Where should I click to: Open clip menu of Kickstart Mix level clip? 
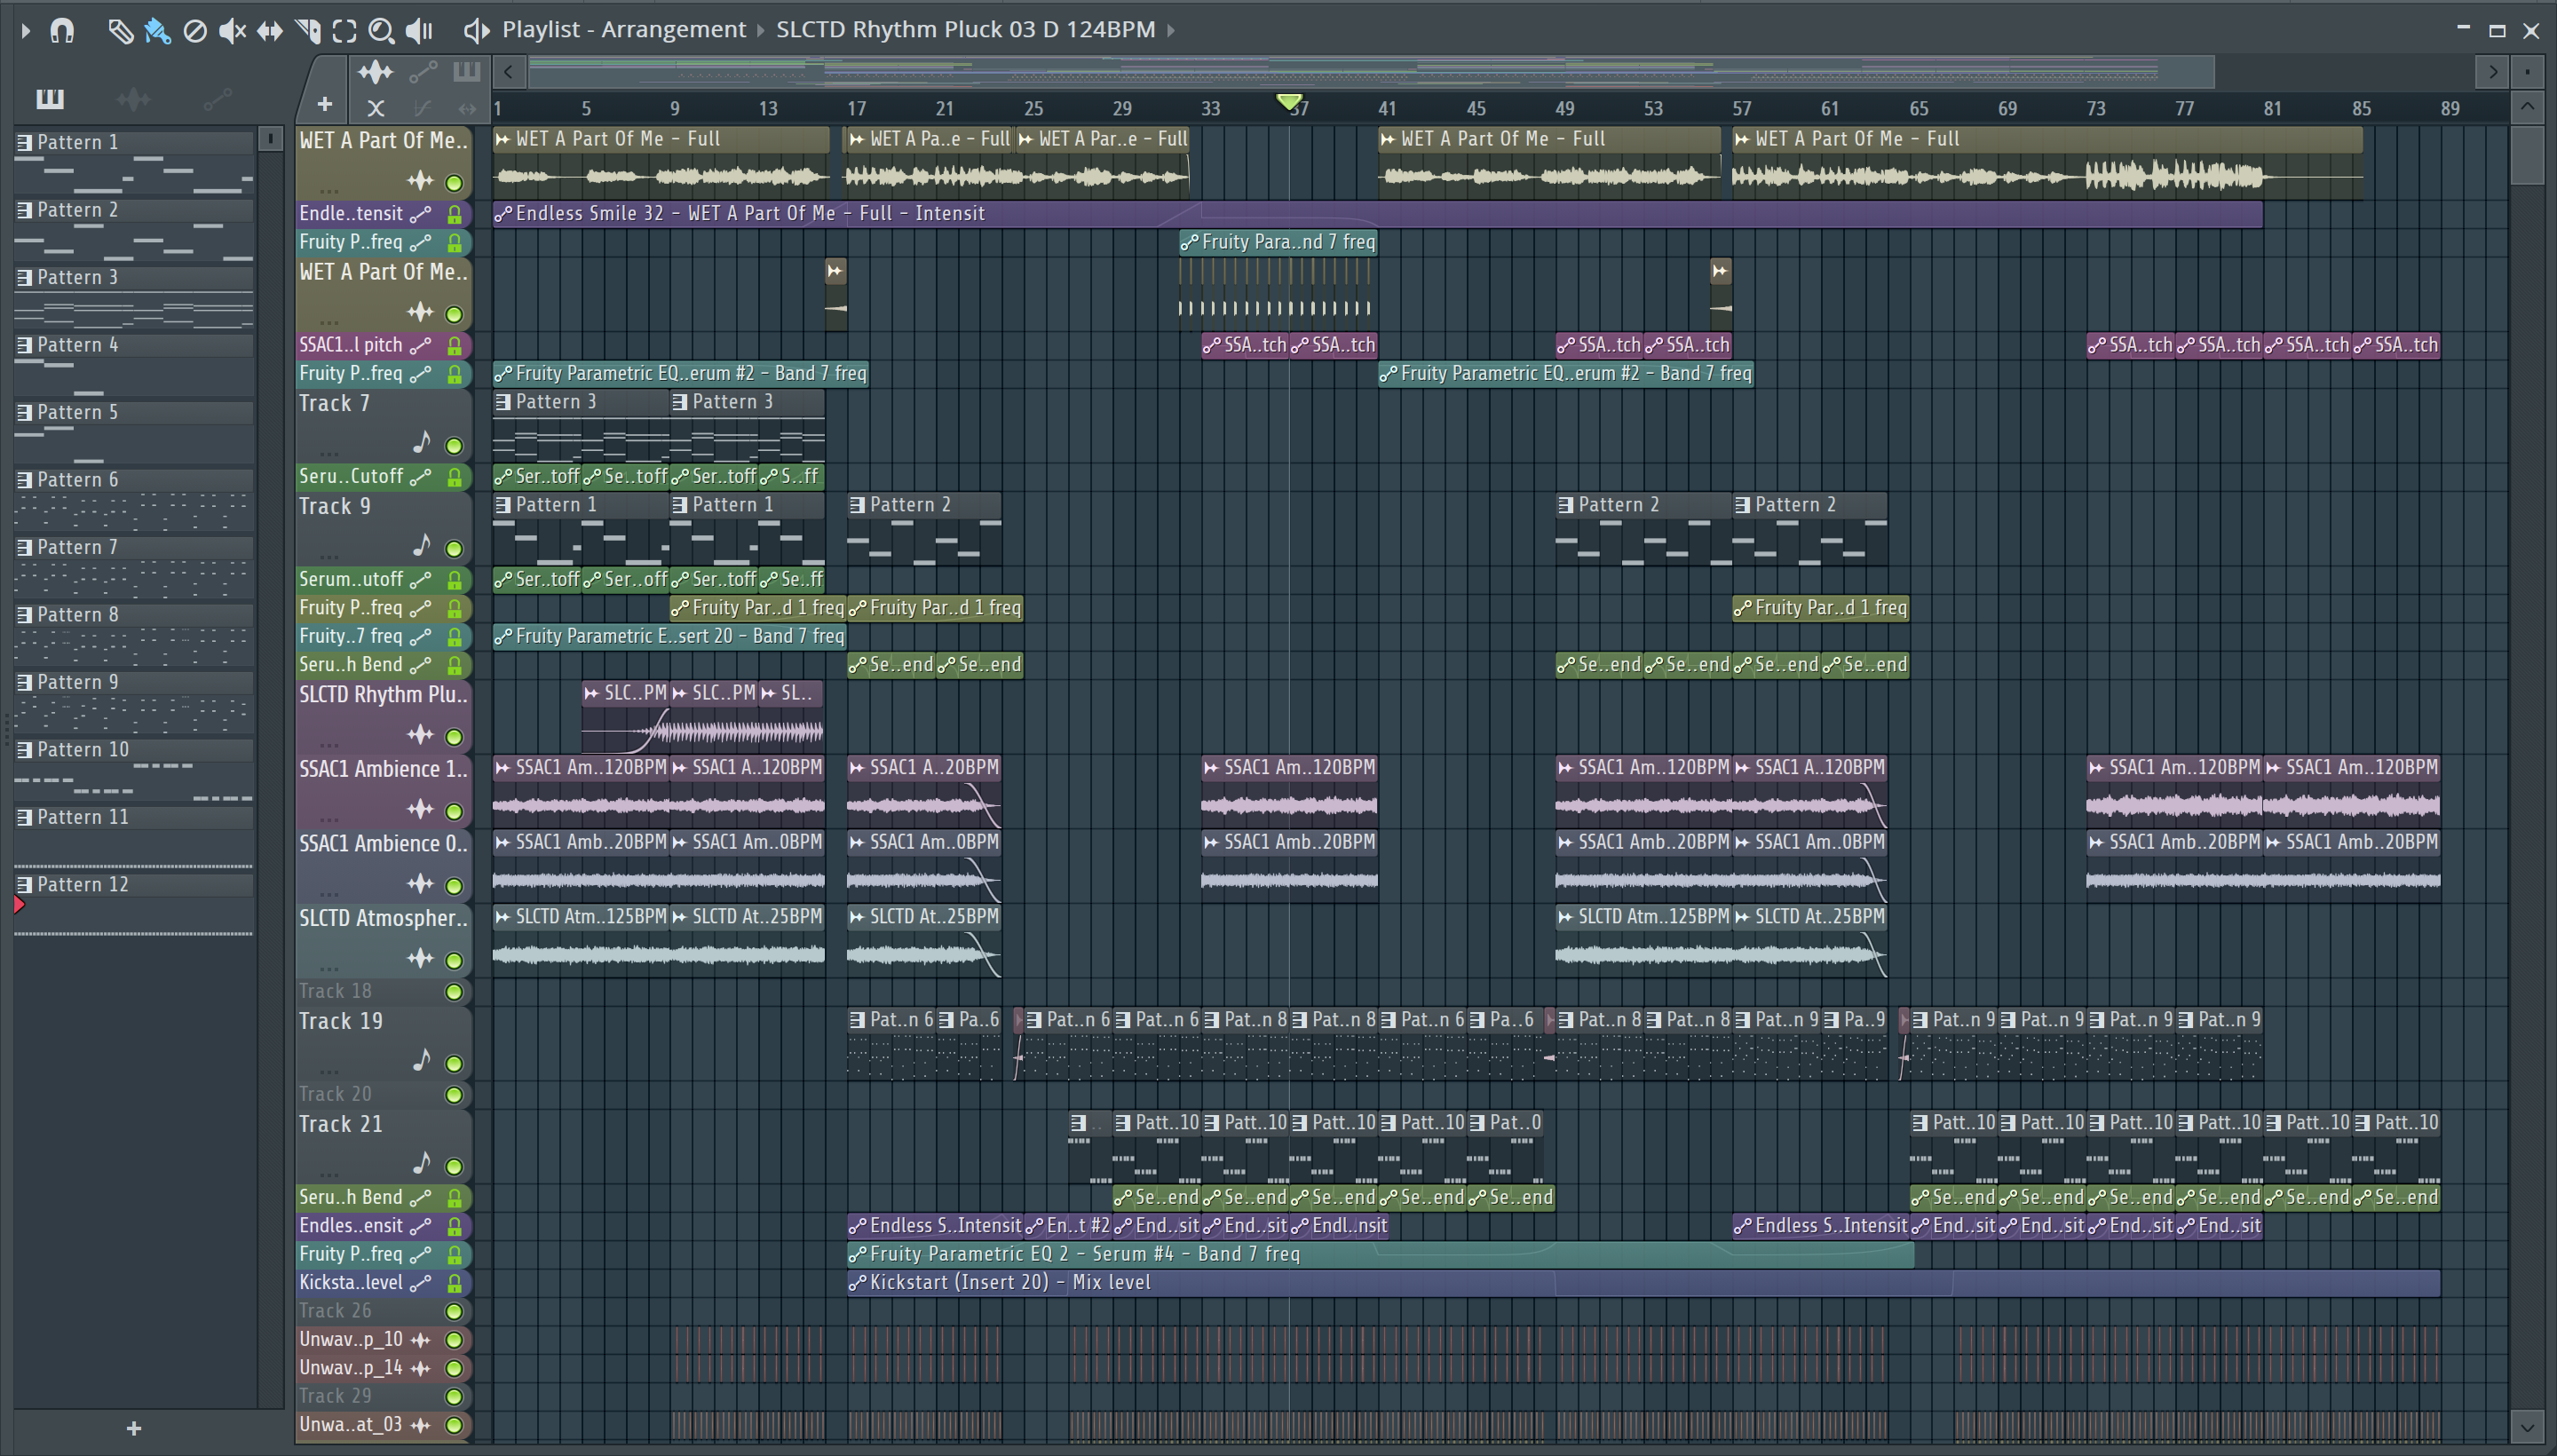857,1283
